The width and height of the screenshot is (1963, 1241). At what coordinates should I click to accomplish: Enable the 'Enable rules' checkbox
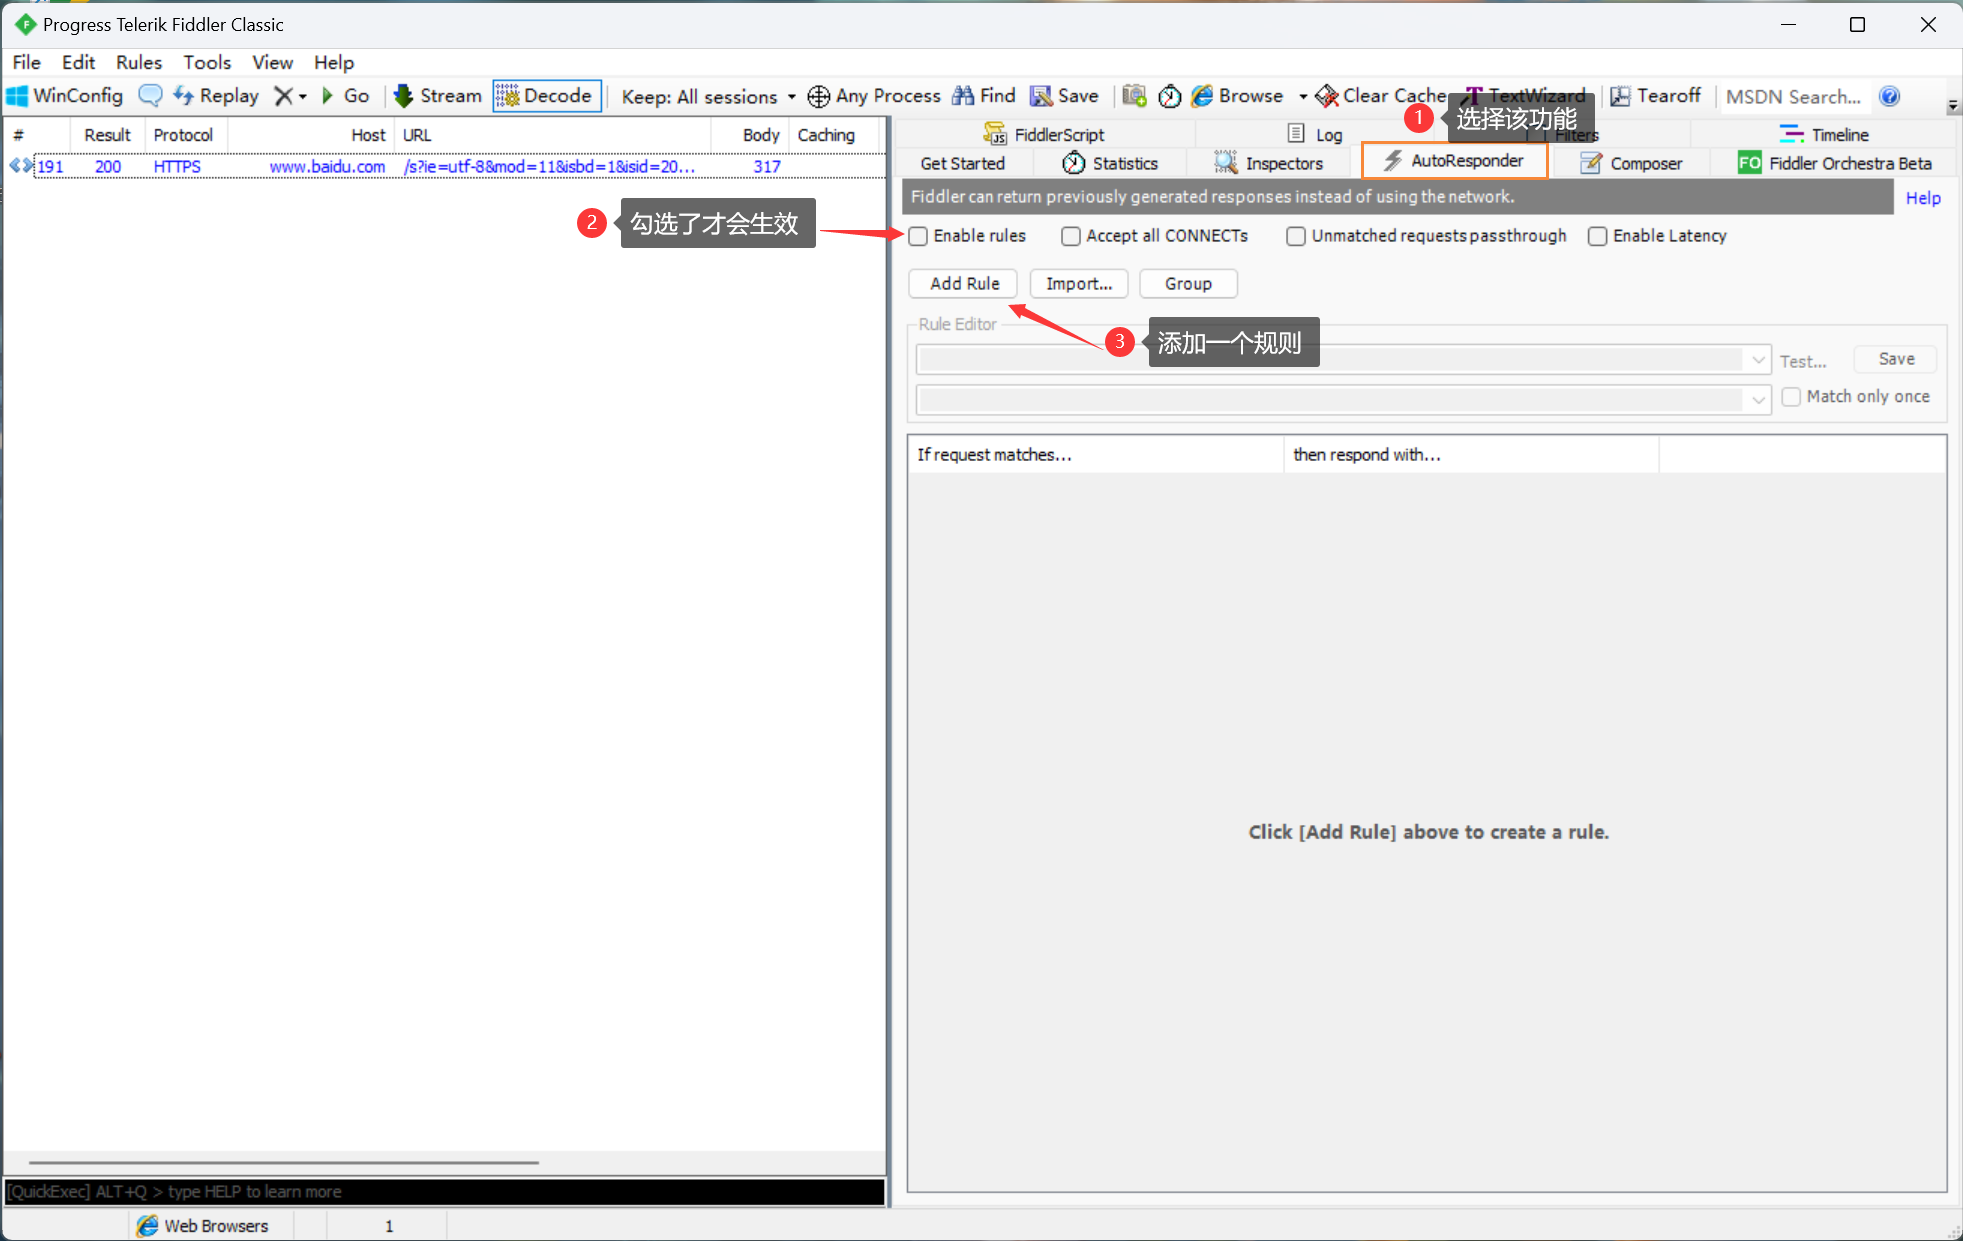[919, 236]
